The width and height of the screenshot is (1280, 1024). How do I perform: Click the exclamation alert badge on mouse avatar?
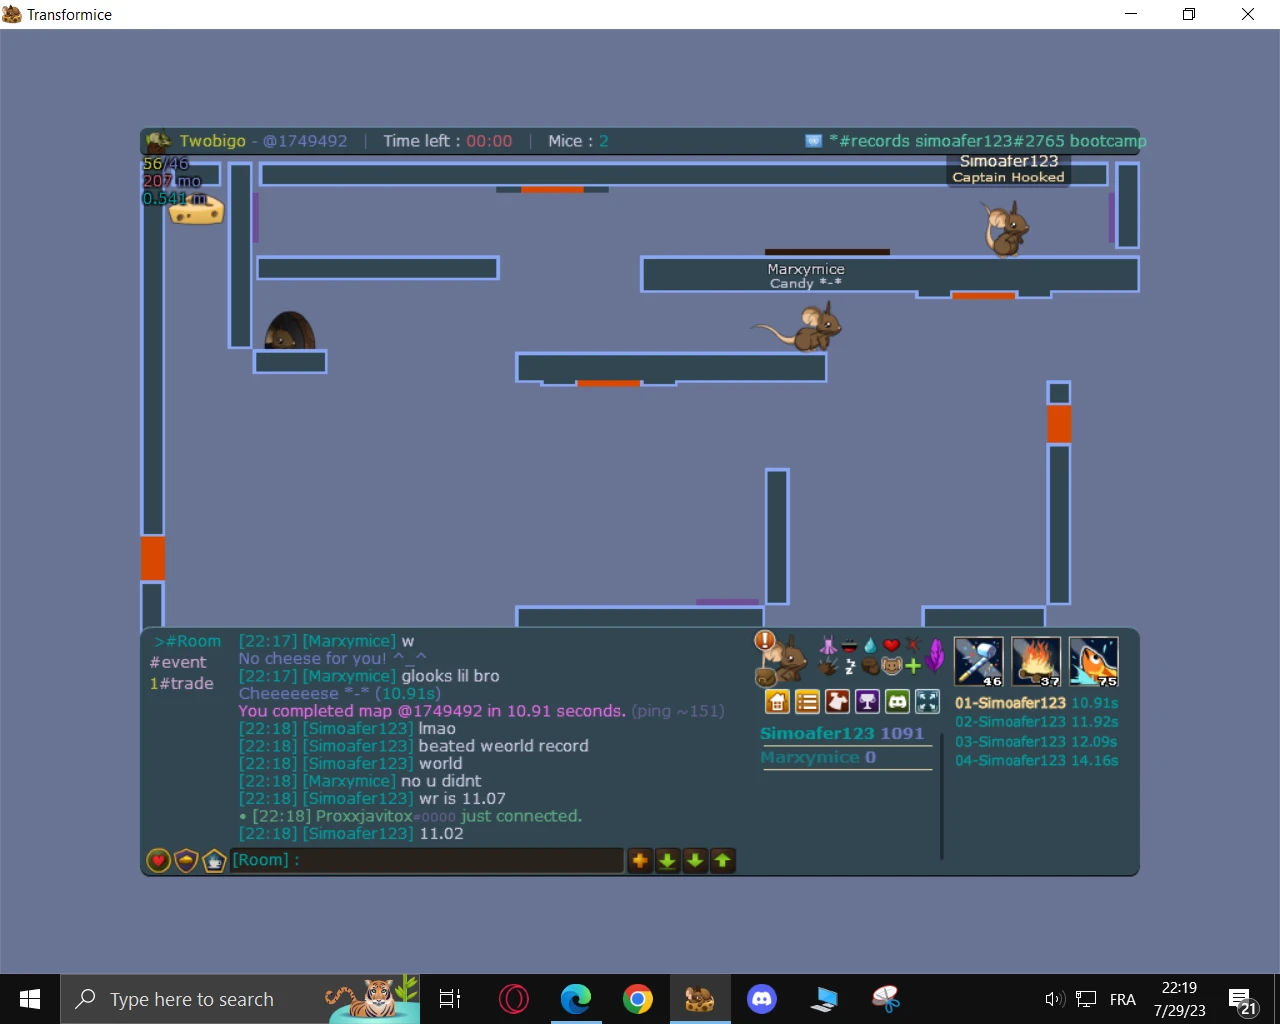(765, 641)
